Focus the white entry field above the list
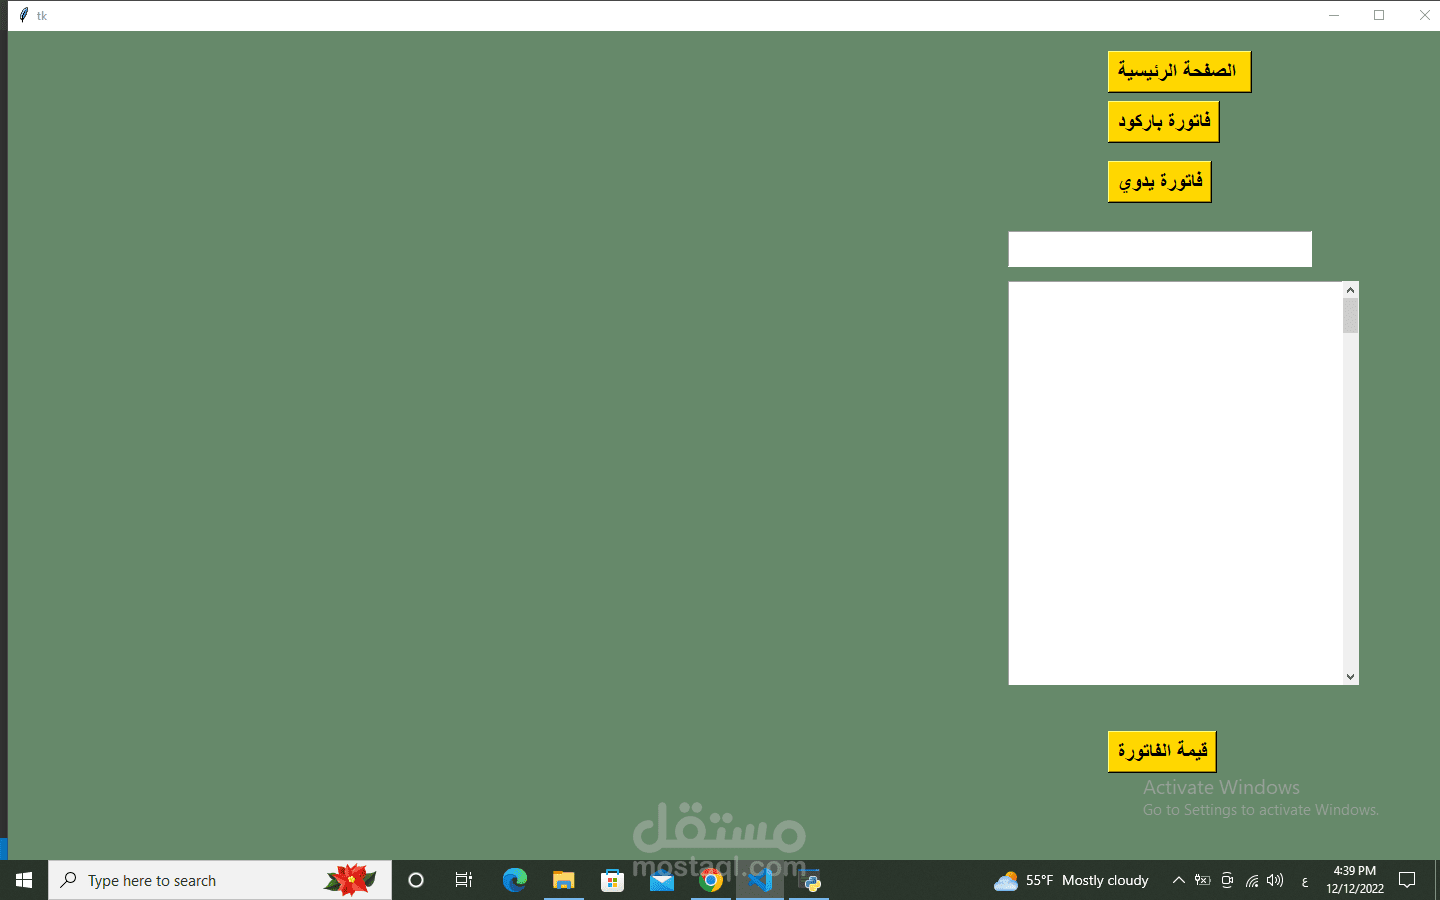This screenshot has height=900, width=1440. point(1160,249)
